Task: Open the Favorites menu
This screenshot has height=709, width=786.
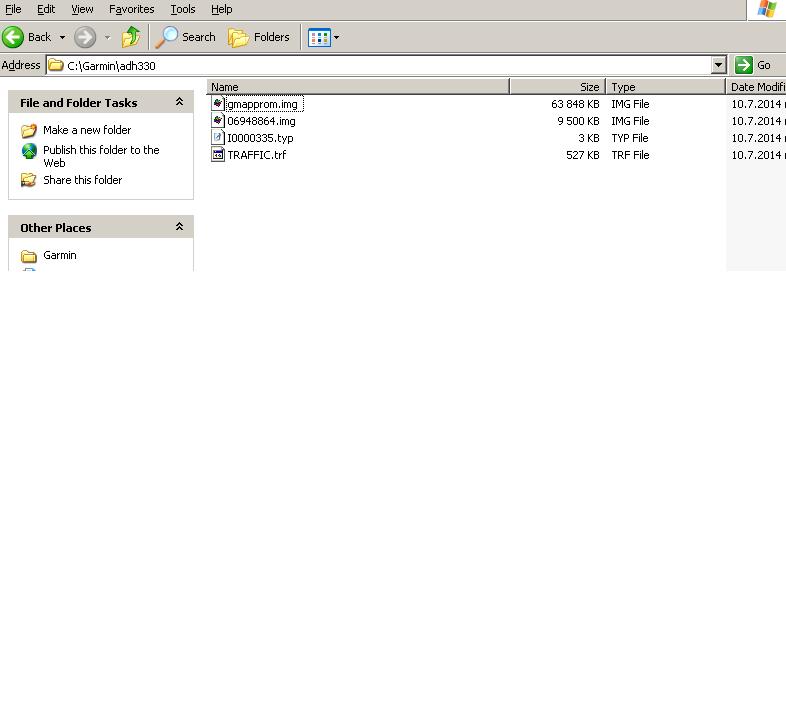Action: (x=131, y=9)
